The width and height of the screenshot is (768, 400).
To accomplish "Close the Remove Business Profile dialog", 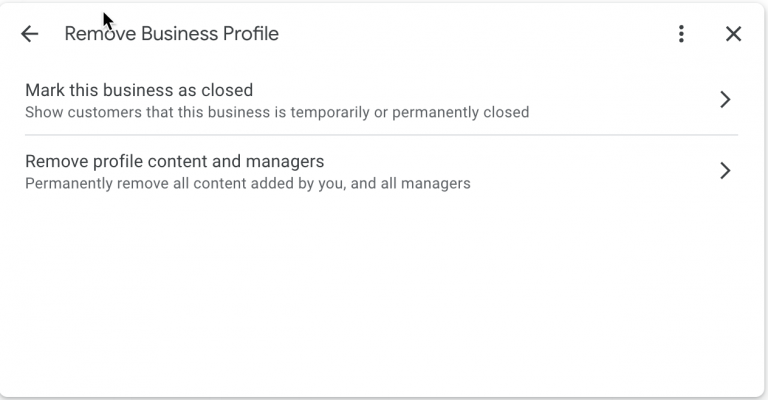I will click(x=733, y=34).
